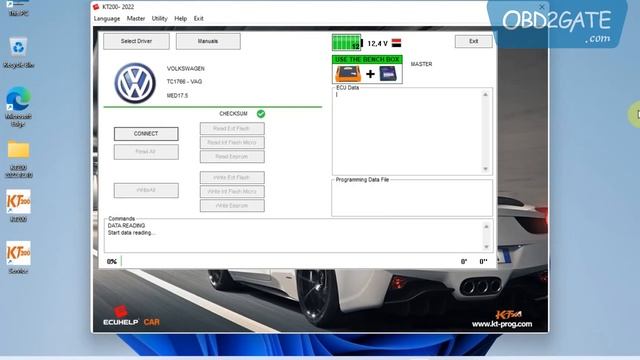640x360 pixels.
Task: Click the KT200 title bar app icon
Action: (96, 7)
